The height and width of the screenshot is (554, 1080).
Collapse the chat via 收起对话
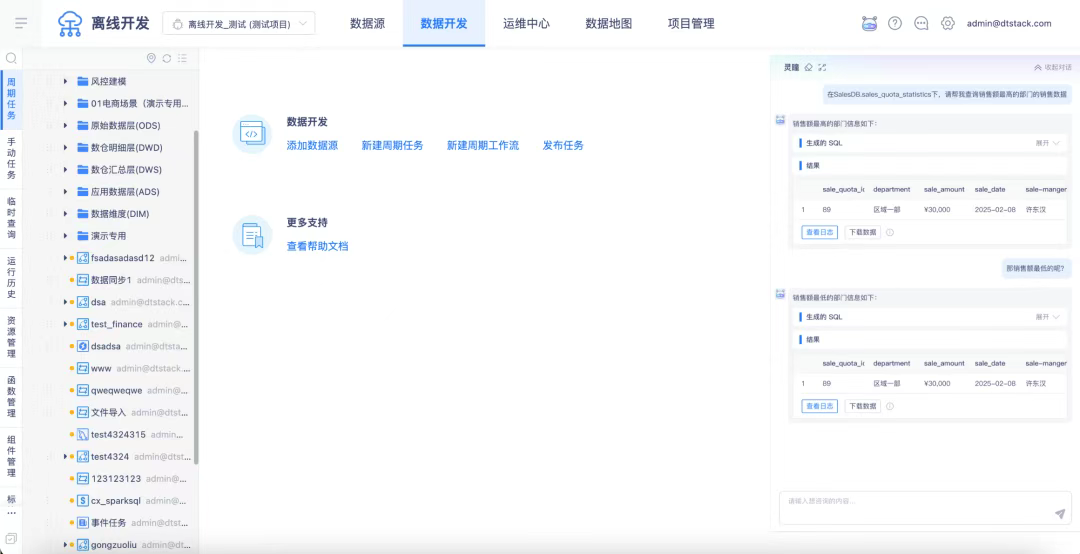tap(1052, 67)
